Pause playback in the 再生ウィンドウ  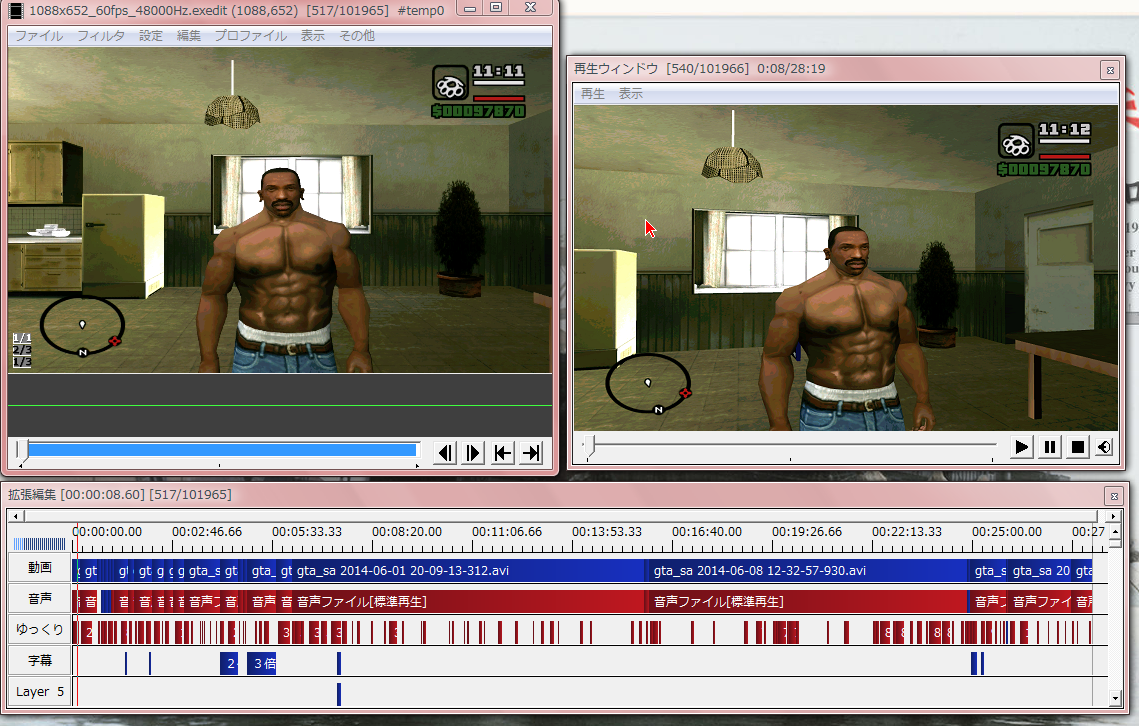[x=1050, y=447]
